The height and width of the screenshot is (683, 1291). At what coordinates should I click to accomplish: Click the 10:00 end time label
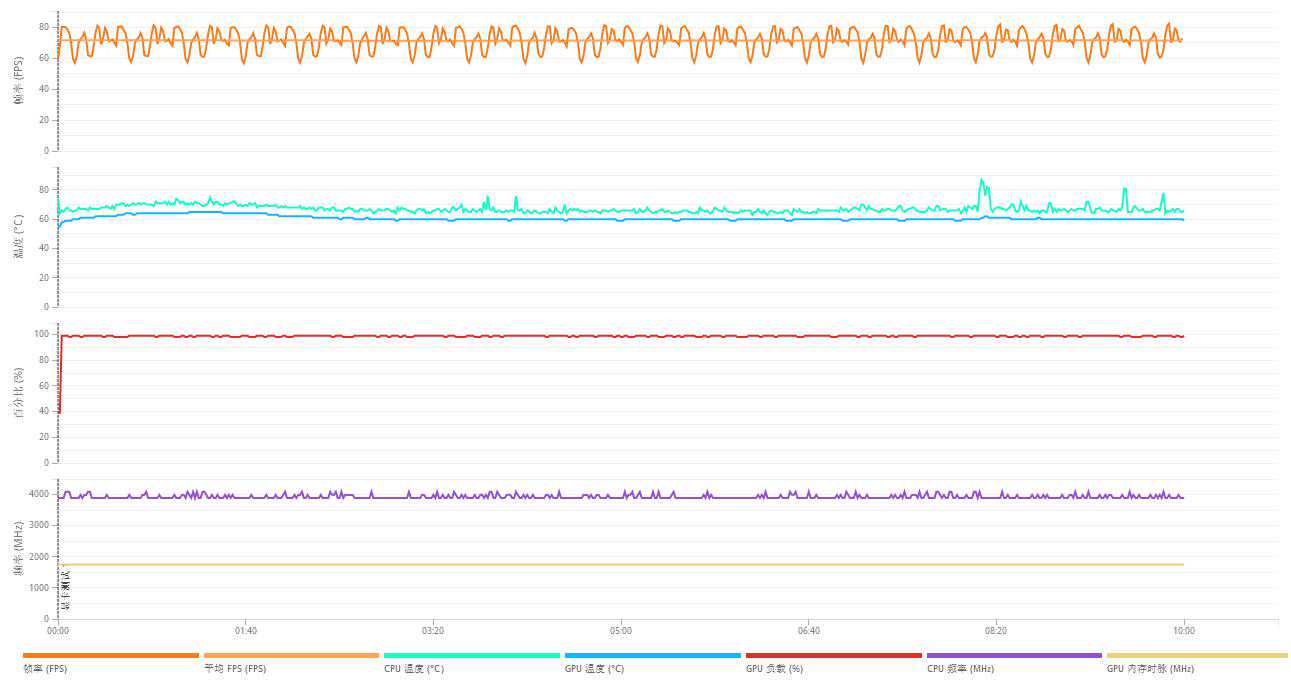[1183, 631]
